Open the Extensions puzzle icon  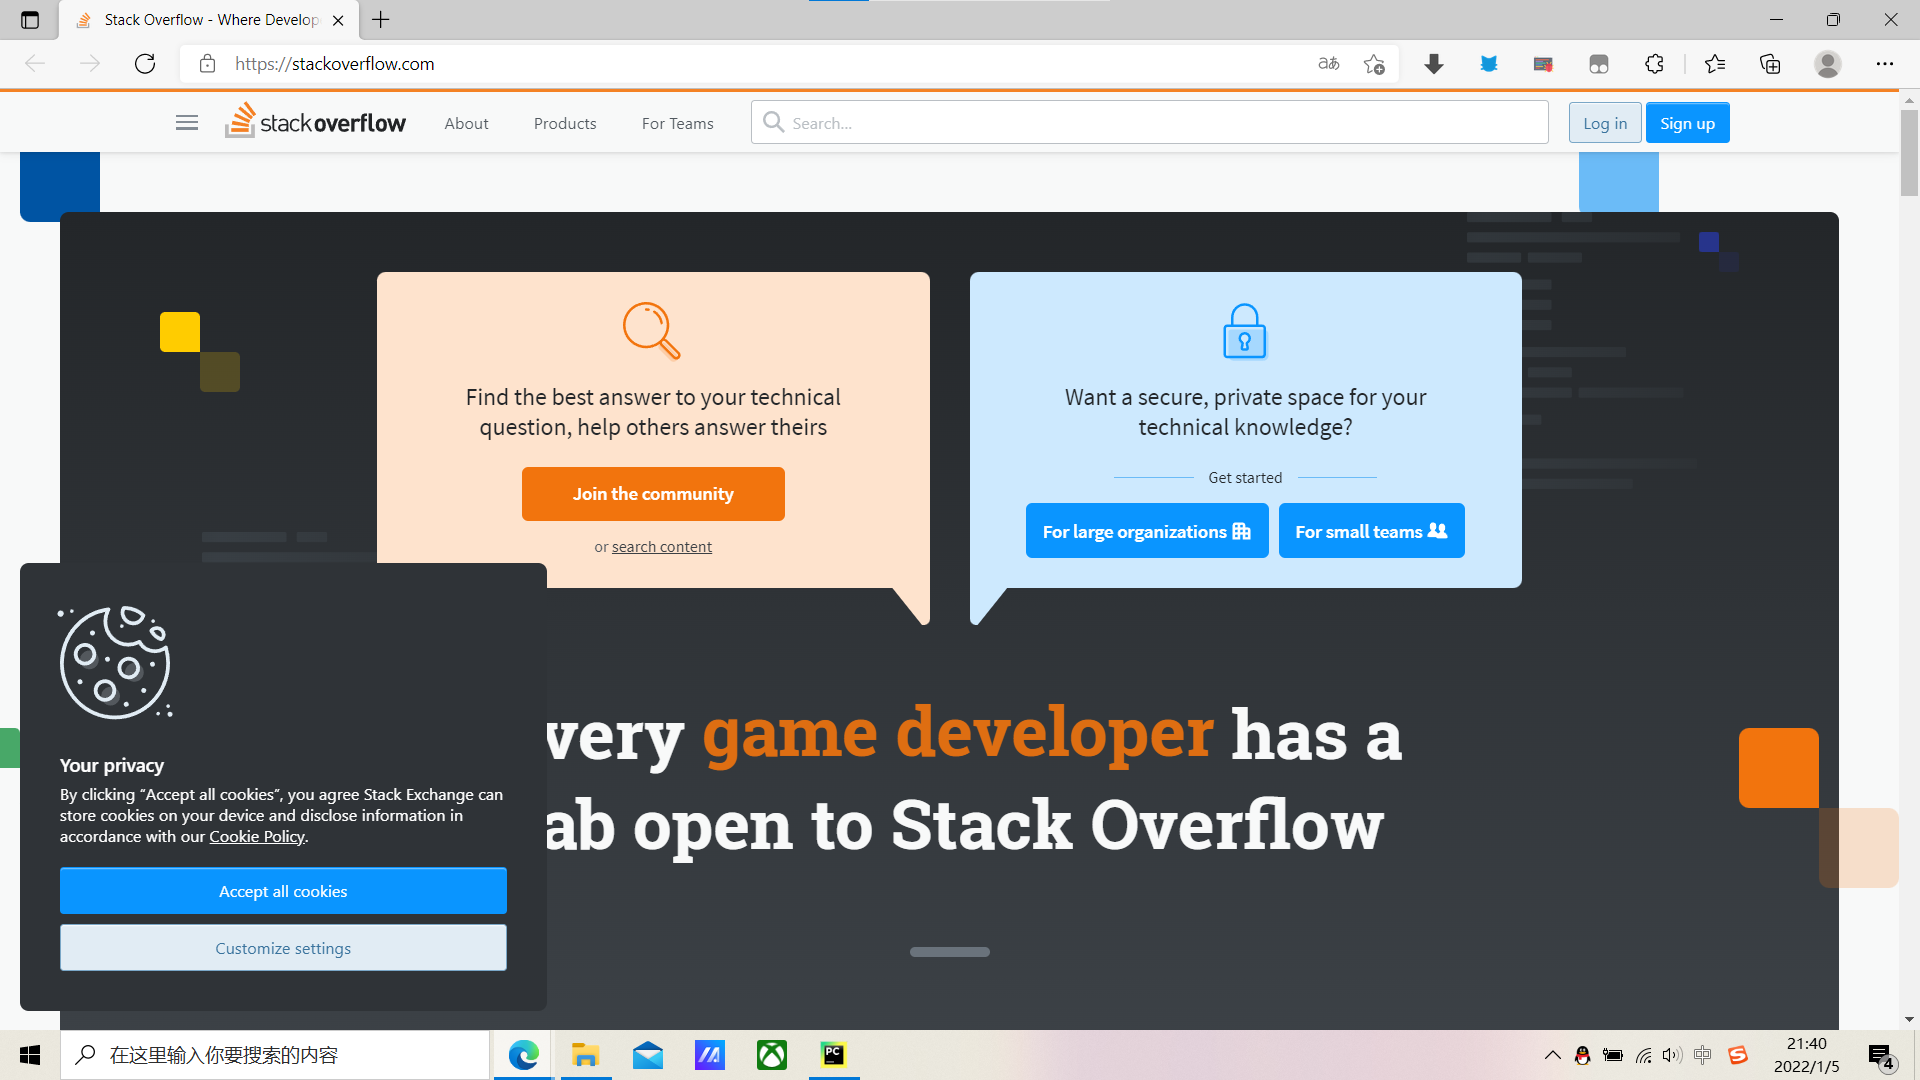pos(1654,64)
